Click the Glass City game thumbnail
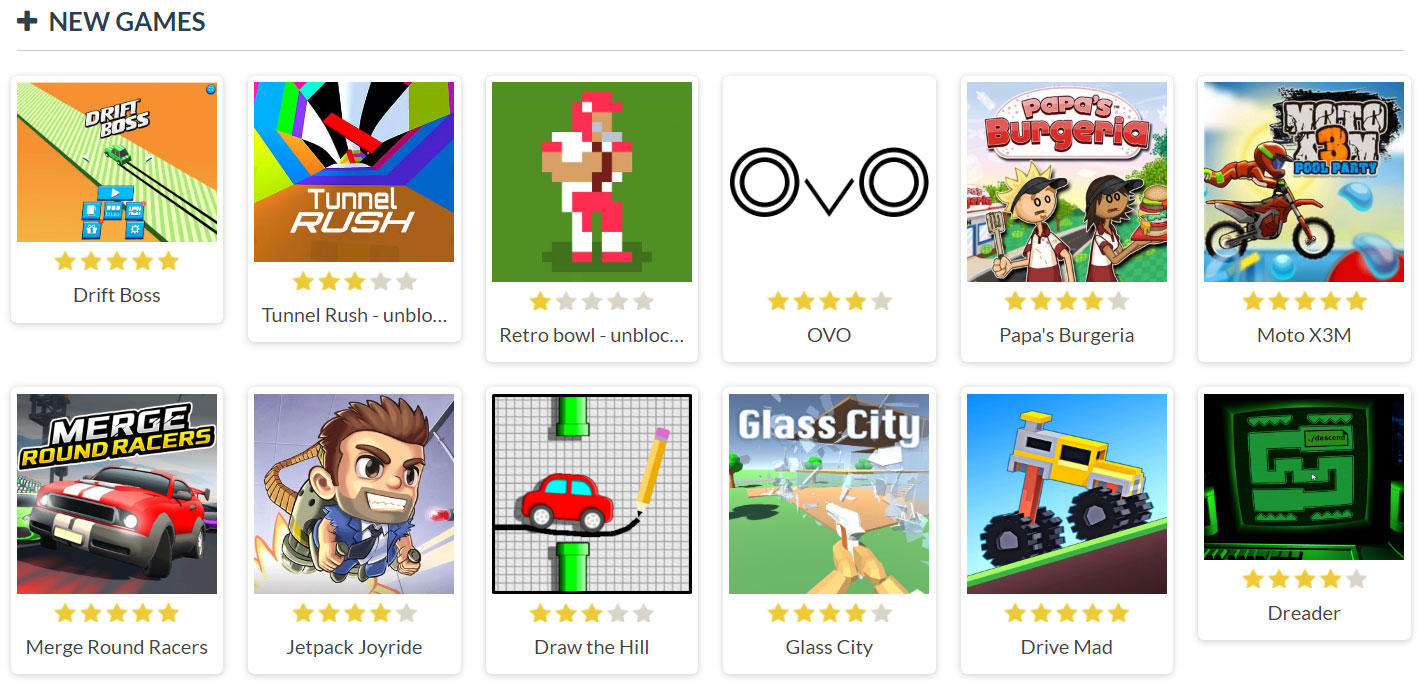 click(829, 494)
